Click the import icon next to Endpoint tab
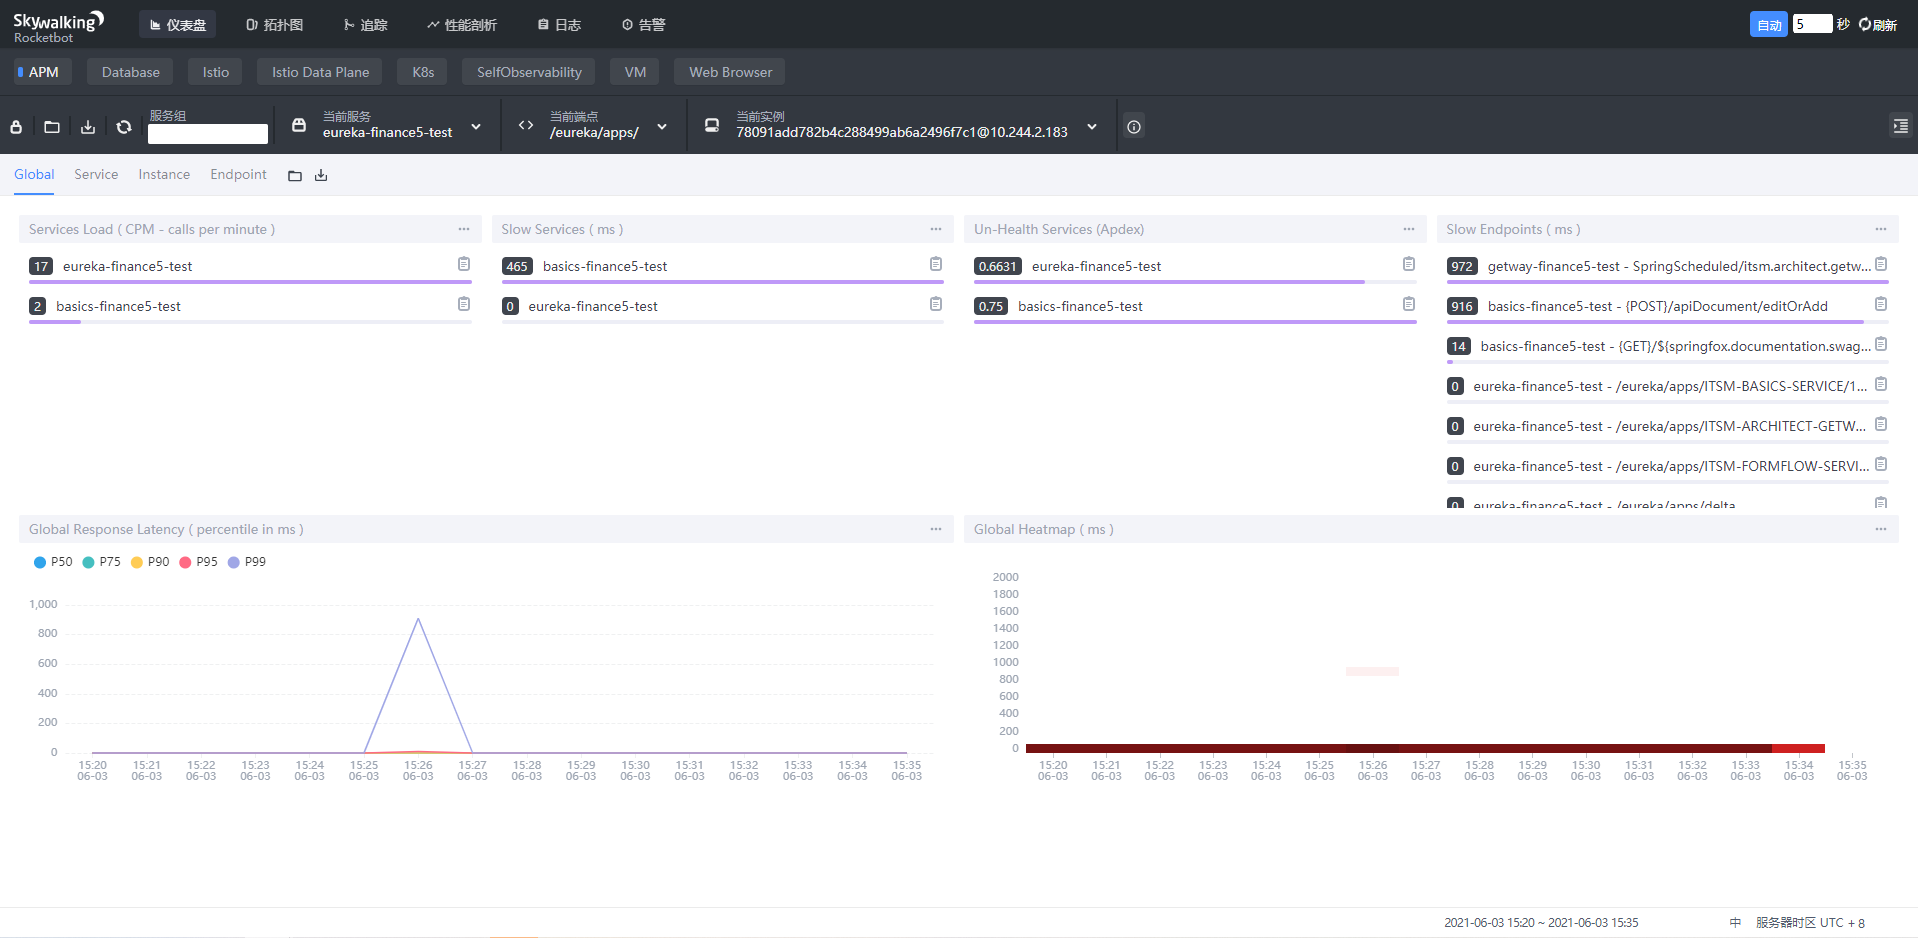Viewport: 1918px width, 938px height. tap(295, 176)
